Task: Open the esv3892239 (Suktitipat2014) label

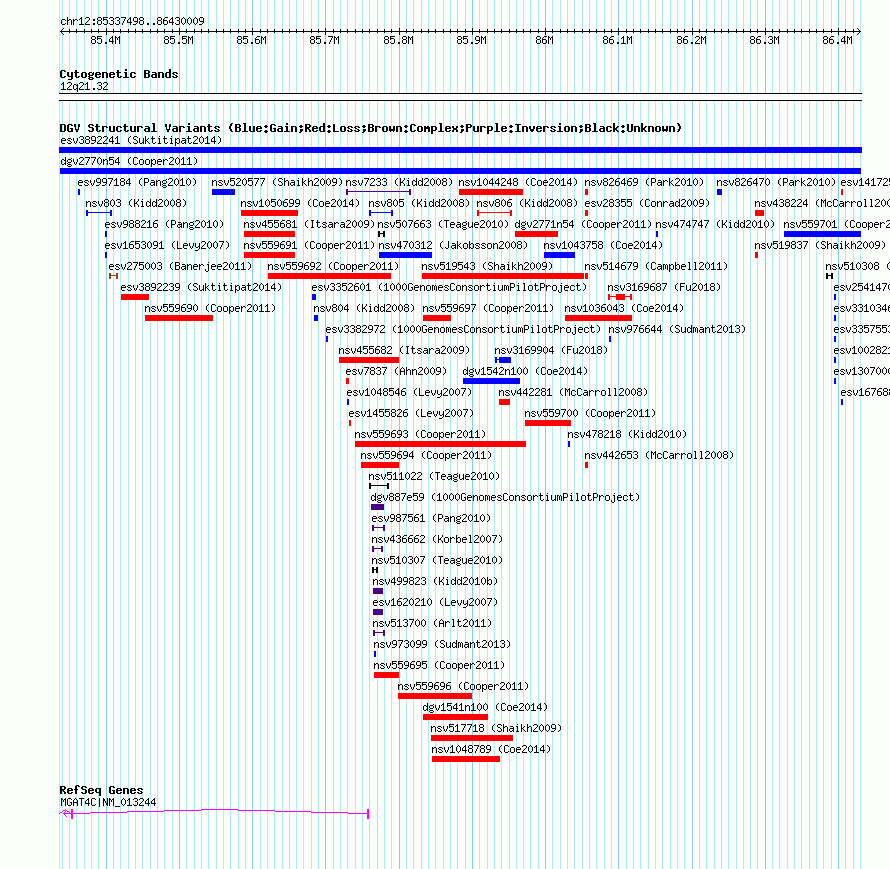Action: [x=201, y=287]
